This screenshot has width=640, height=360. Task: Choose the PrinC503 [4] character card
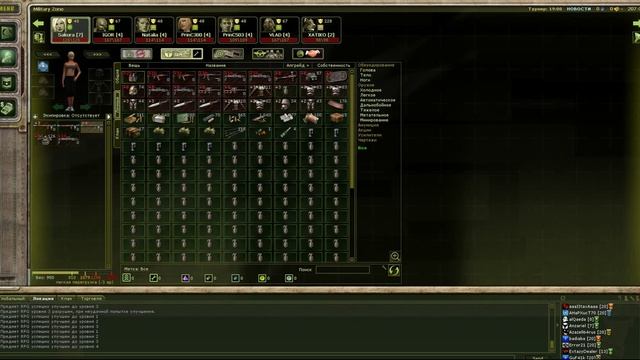238,30
